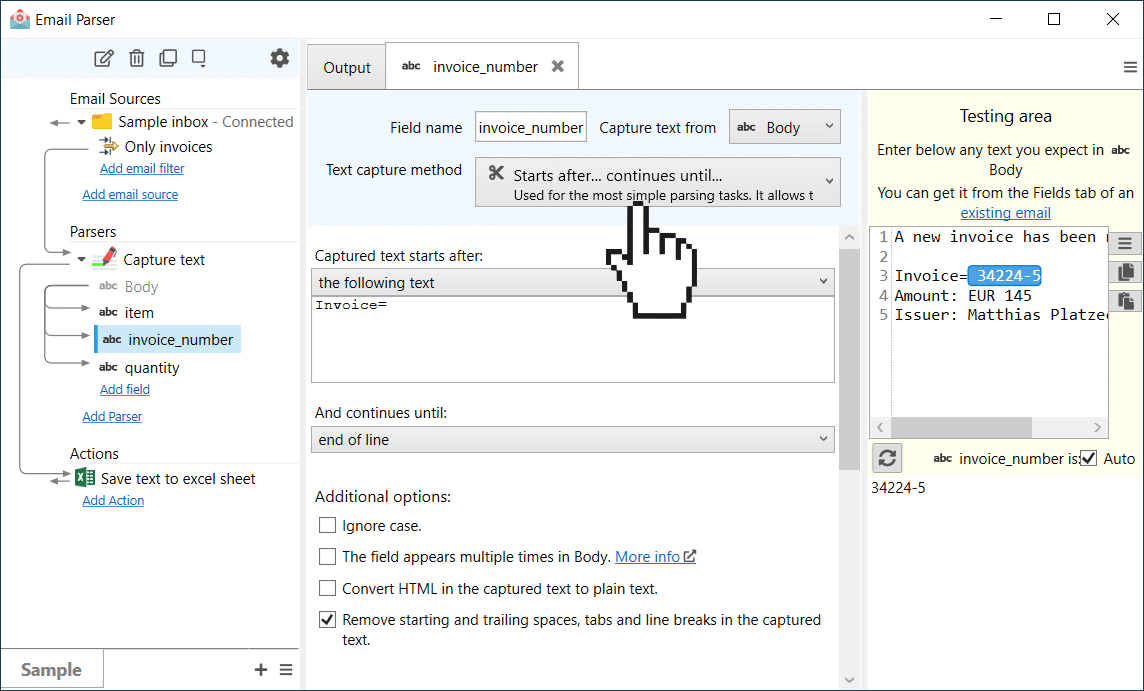Open the Capture text from Body dropdown
The height and width of the screenshot is (691, 1144).
coord(784,127)
